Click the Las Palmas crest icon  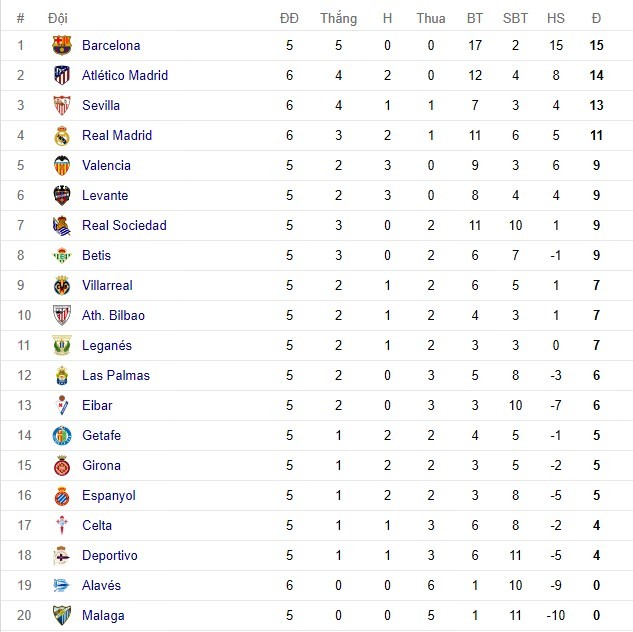click(62, 375)
